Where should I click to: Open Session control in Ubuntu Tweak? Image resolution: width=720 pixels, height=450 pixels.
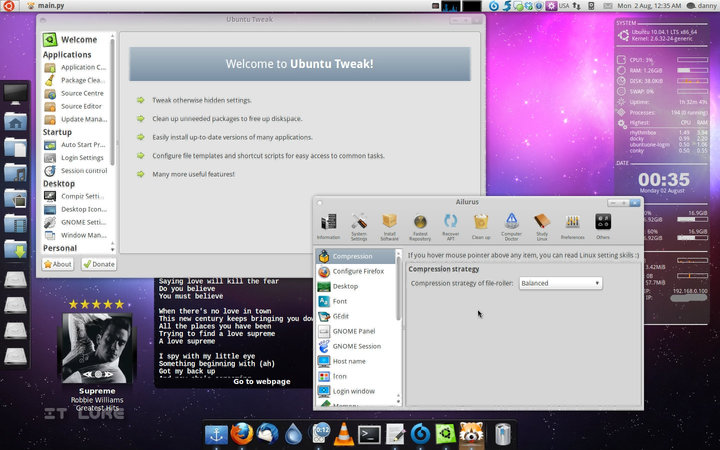[76, 170]
